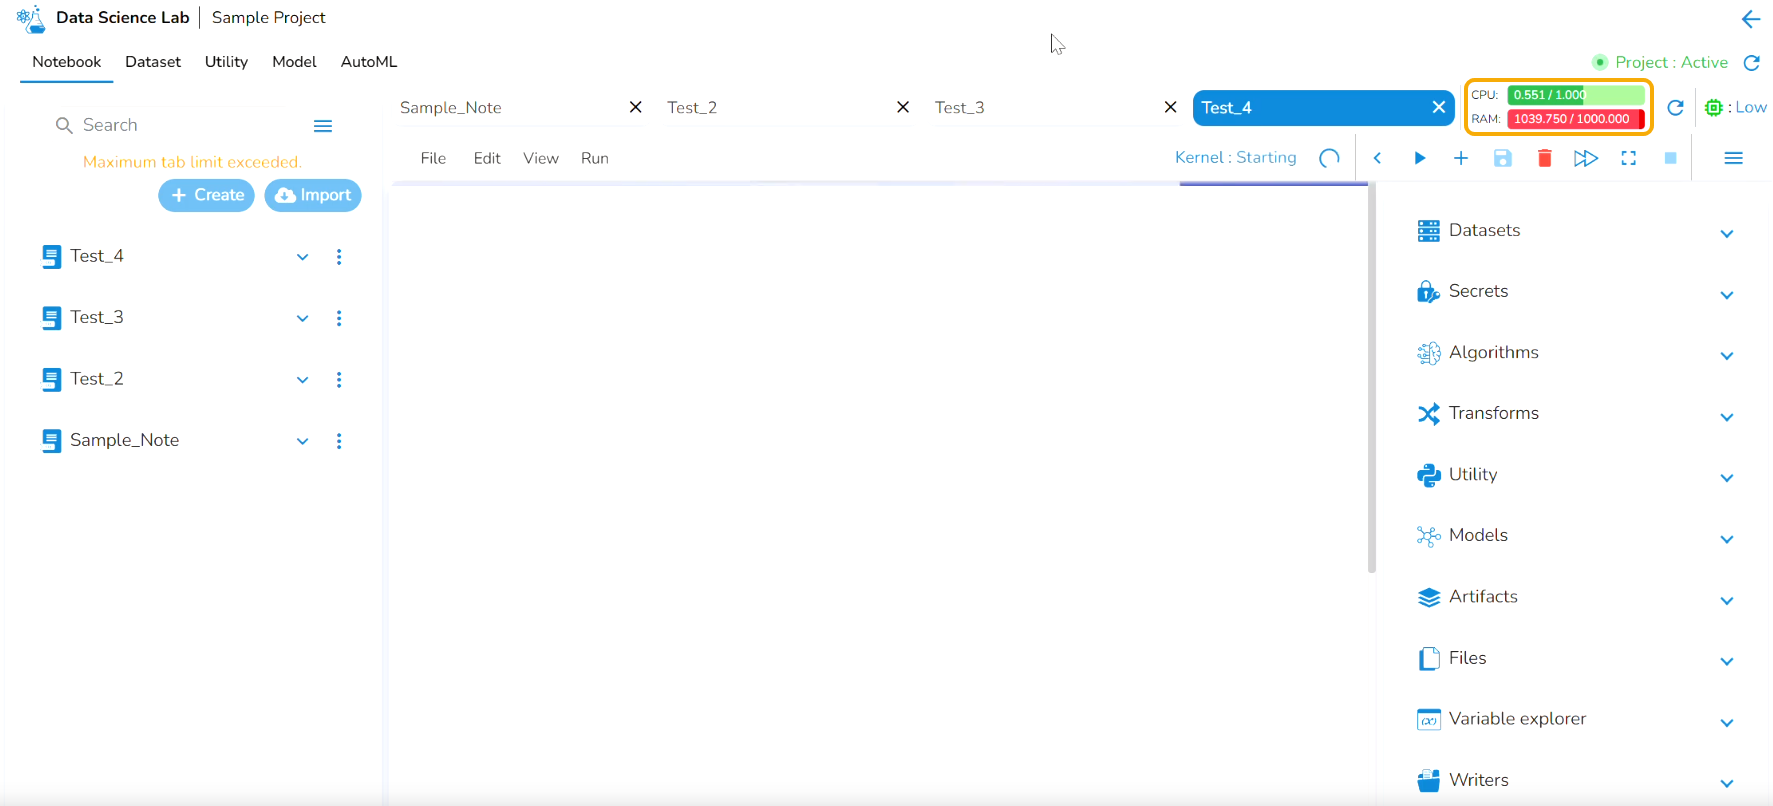Click the Run cell play icon
Viewport: 1773px width, 806px height.
click(1419, 158)
